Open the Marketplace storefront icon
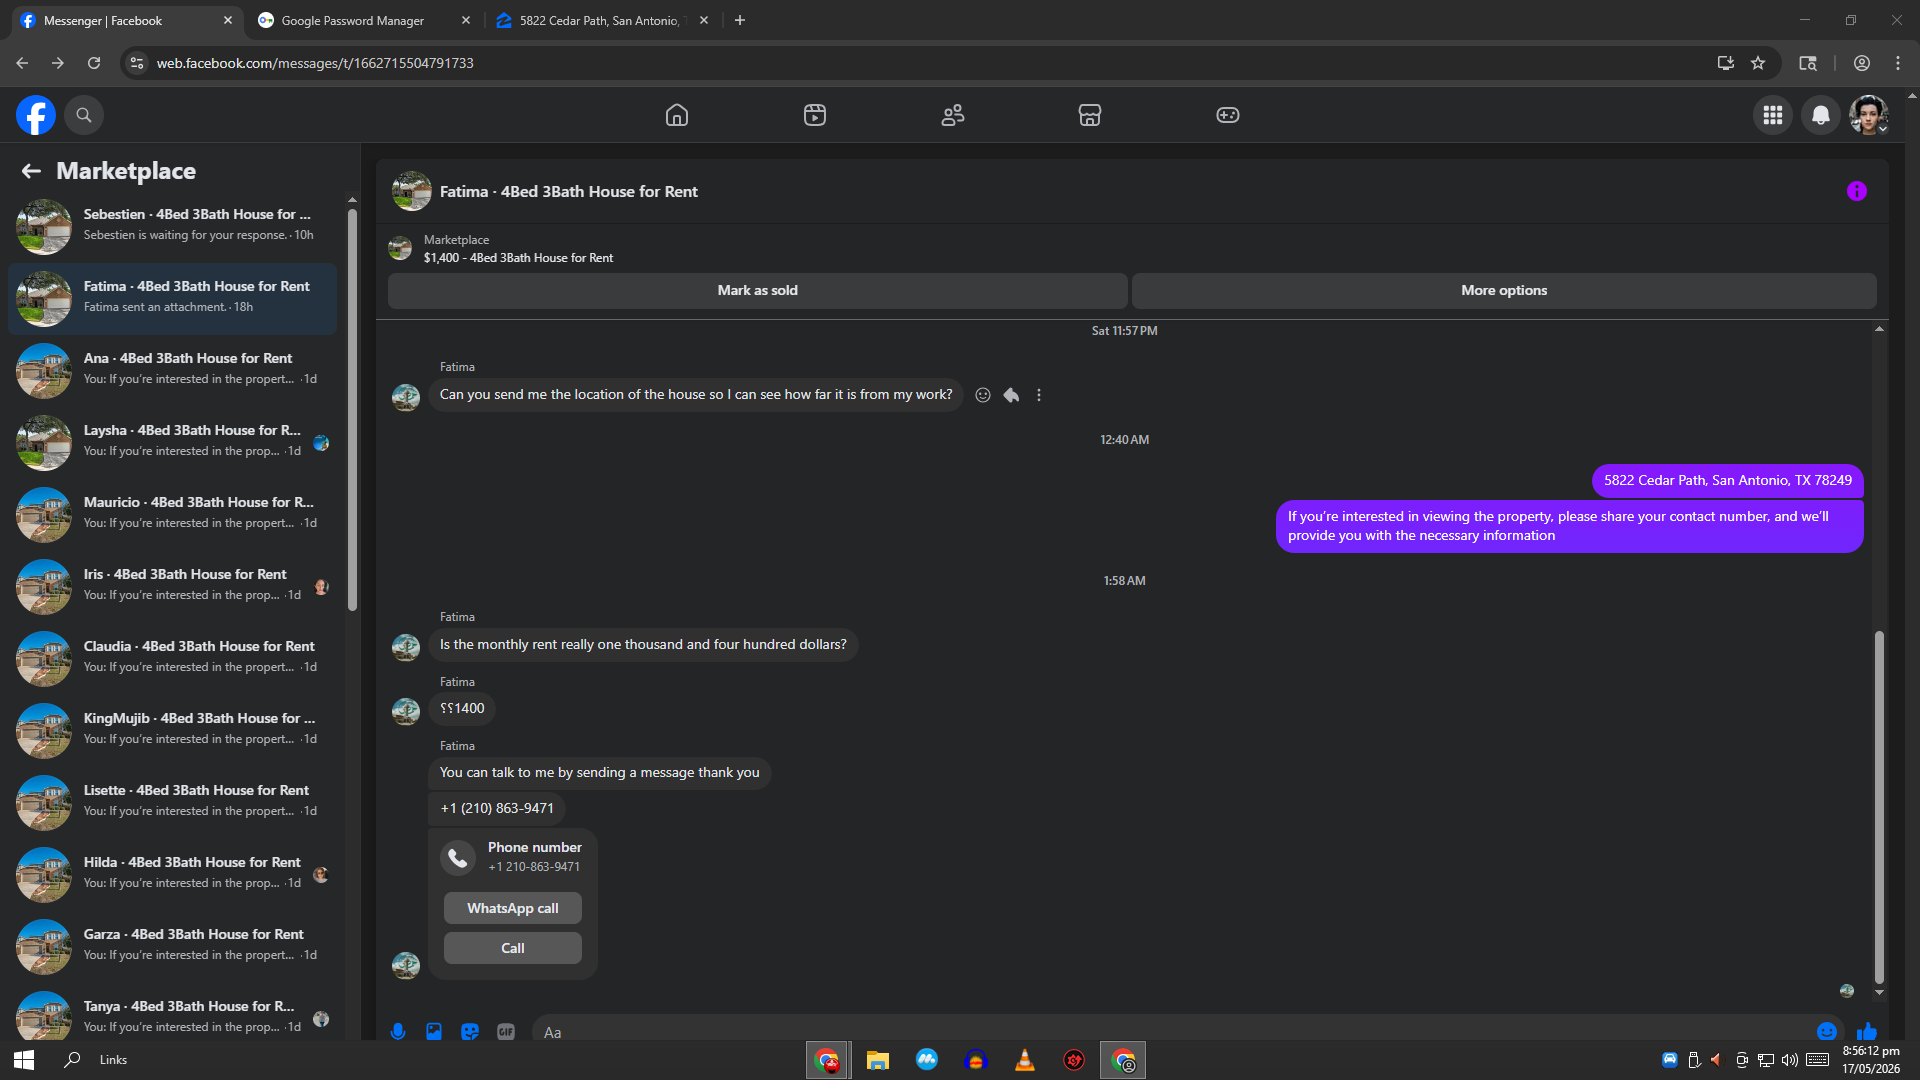The width and height of the screenshot is (1920, 1080). click(x=1090, y=115)
